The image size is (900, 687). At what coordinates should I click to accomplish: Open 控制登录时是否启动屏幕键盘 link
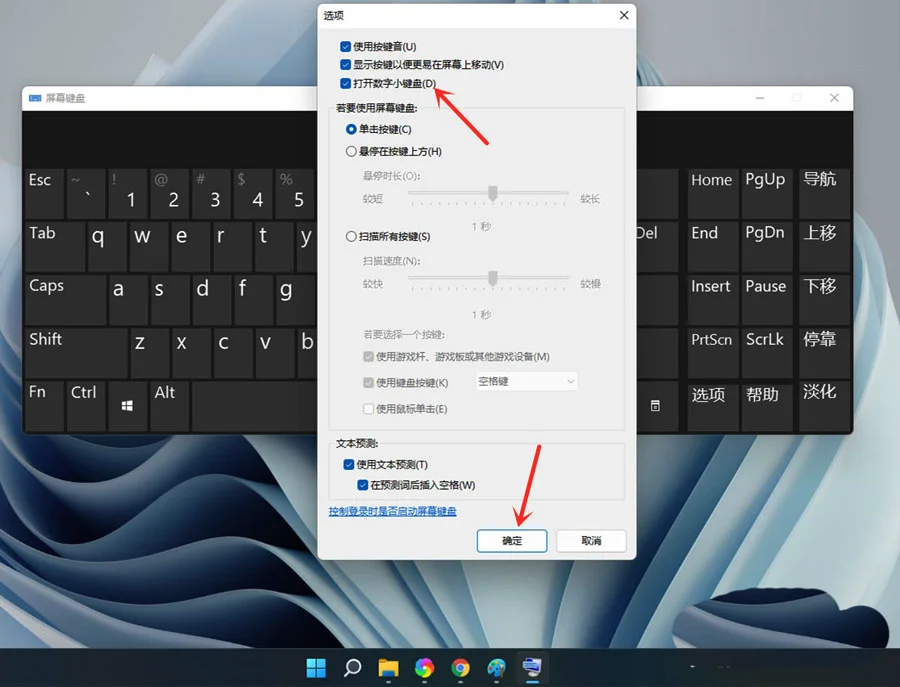(393, 511)
